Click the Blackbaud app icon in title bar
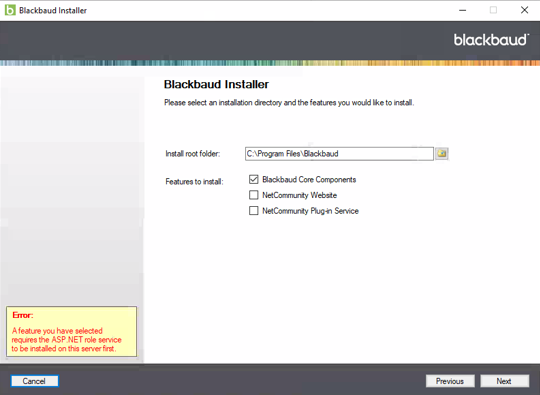Image resolution: width=540 pixels, height=395 pixels. [x=10, y=10]
